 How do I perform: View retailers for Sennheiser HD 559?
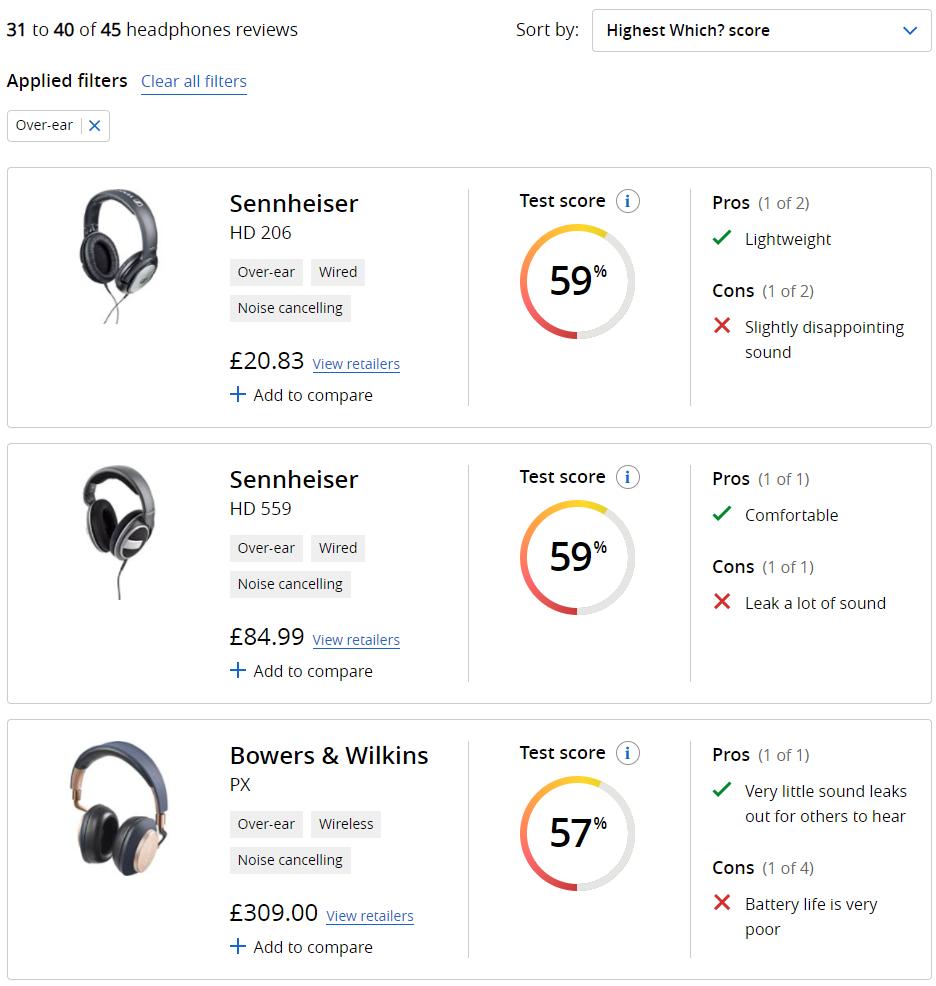[356, 640]
